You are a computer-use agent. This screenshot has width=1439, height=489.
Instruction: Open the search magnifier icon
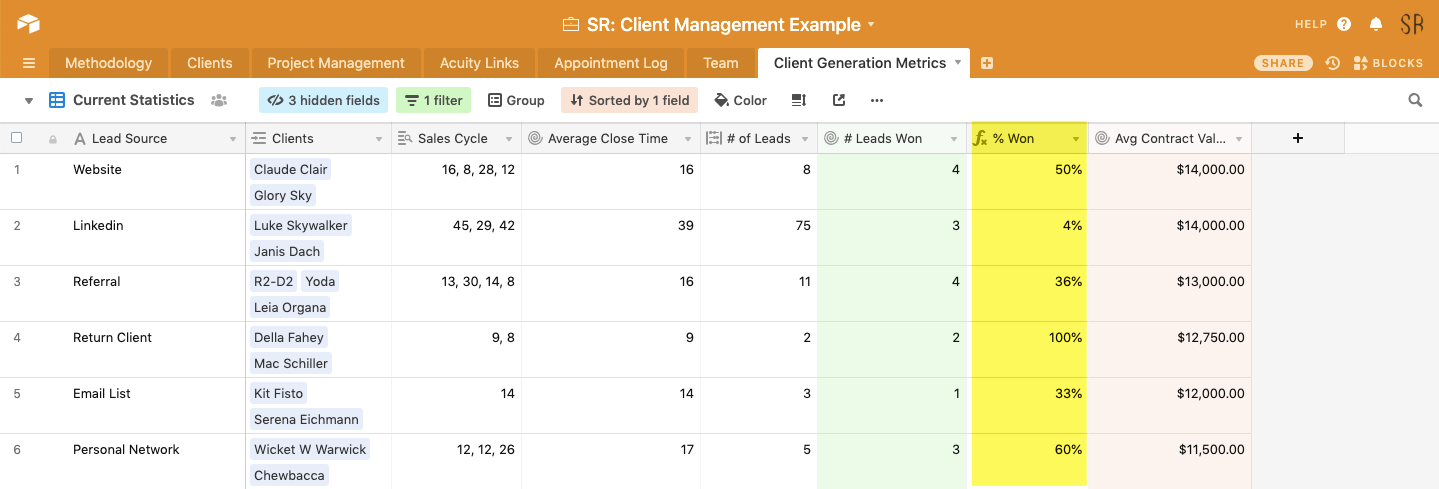point(1415,100)
